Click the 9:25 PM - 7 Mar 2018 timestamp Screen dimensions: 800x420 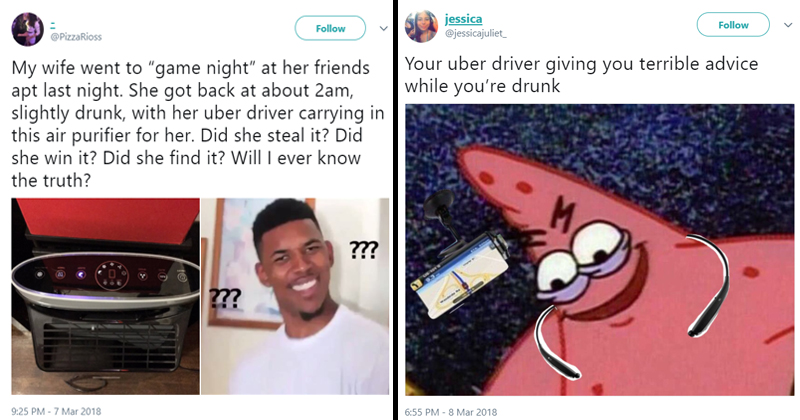[x=56, y=411]
